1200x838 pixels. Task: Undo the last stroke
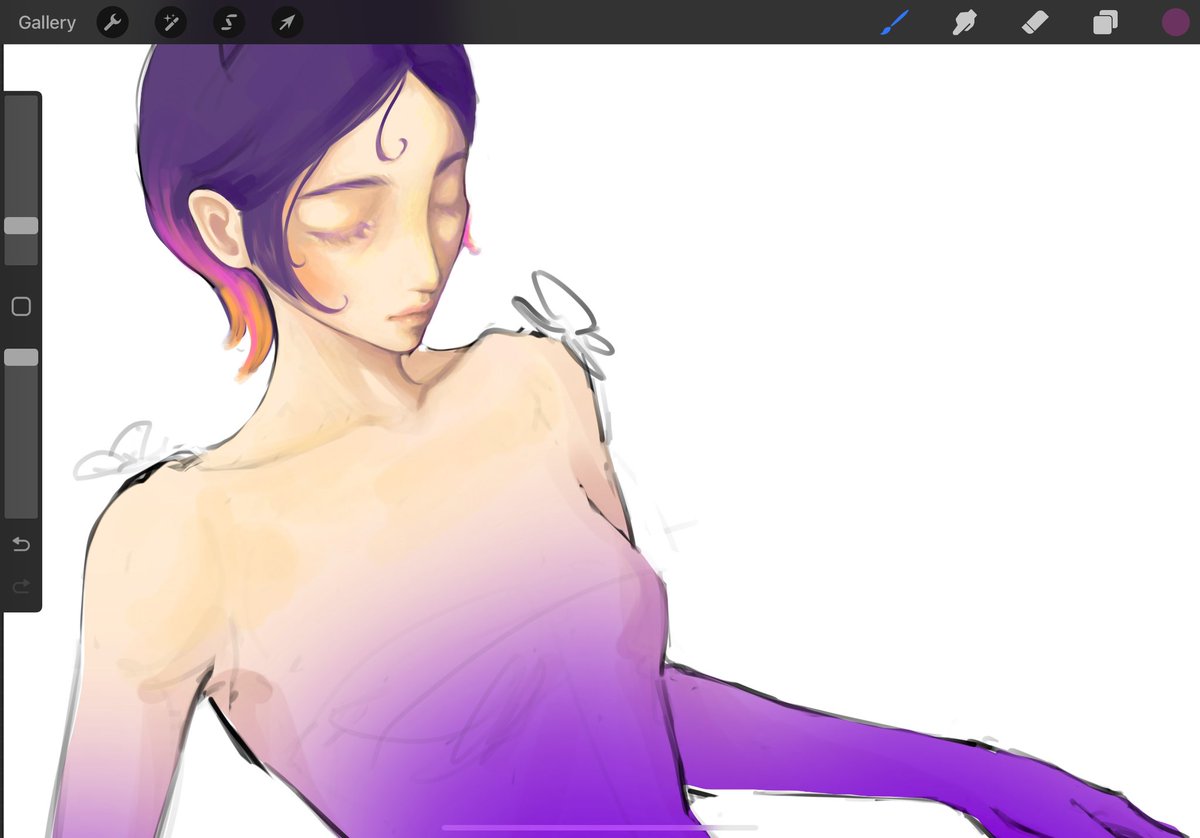[21, 544]
